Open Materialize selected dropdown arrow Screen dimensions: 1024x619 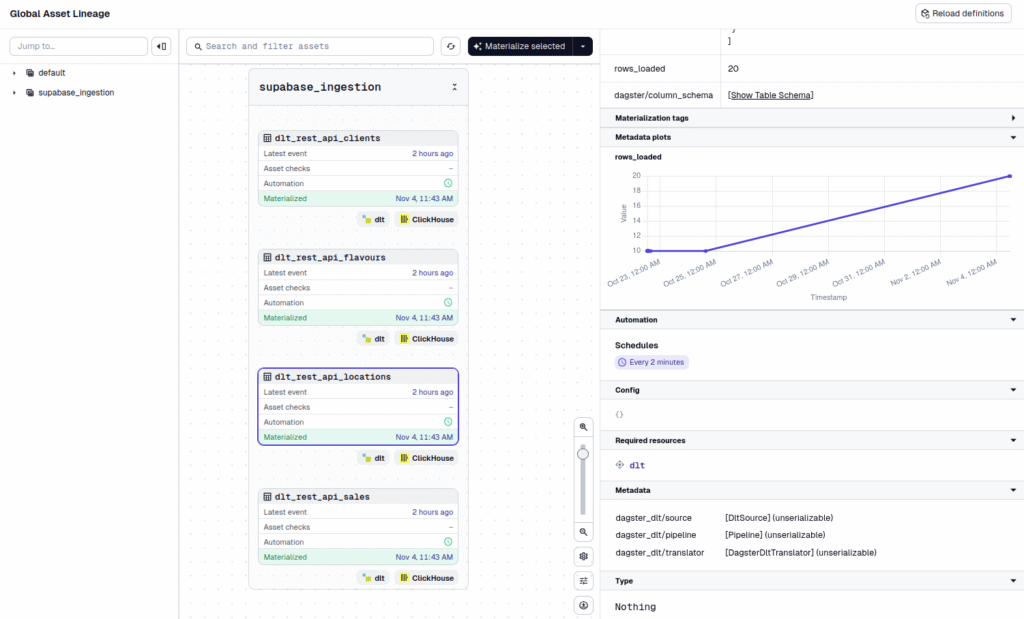click(581, 47)
